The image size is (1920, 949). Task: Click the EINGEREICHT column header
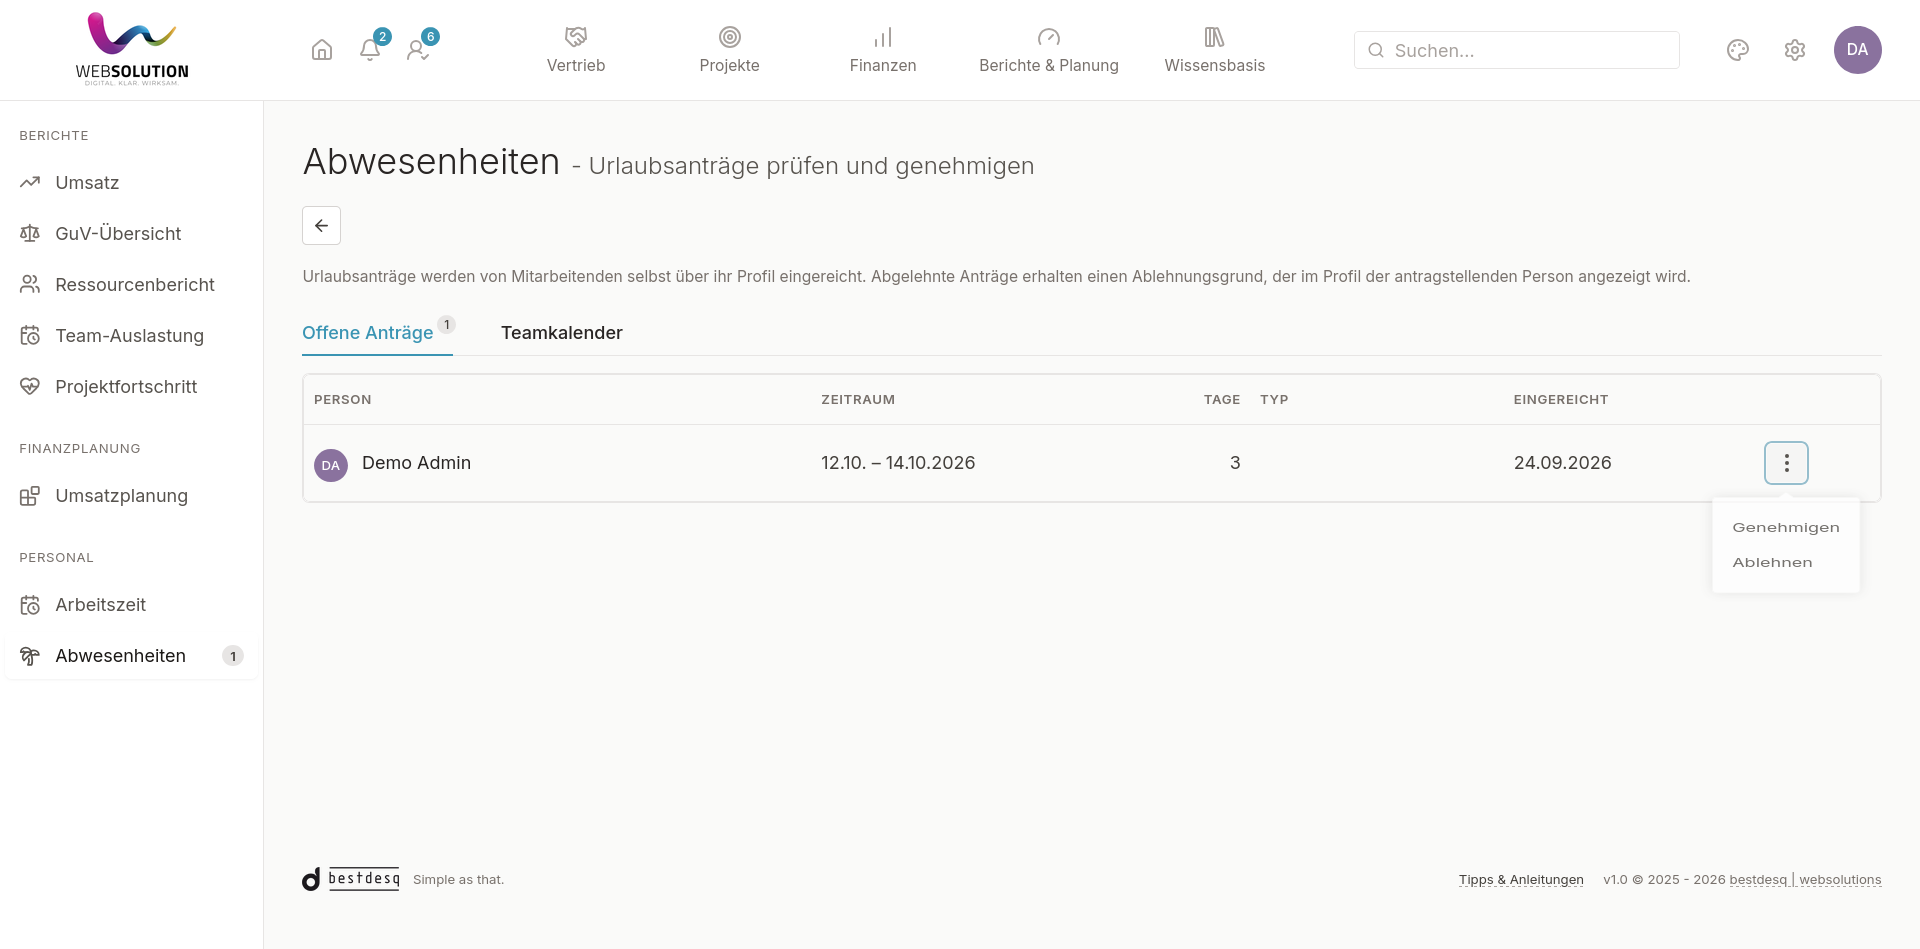coord(1561,400)
